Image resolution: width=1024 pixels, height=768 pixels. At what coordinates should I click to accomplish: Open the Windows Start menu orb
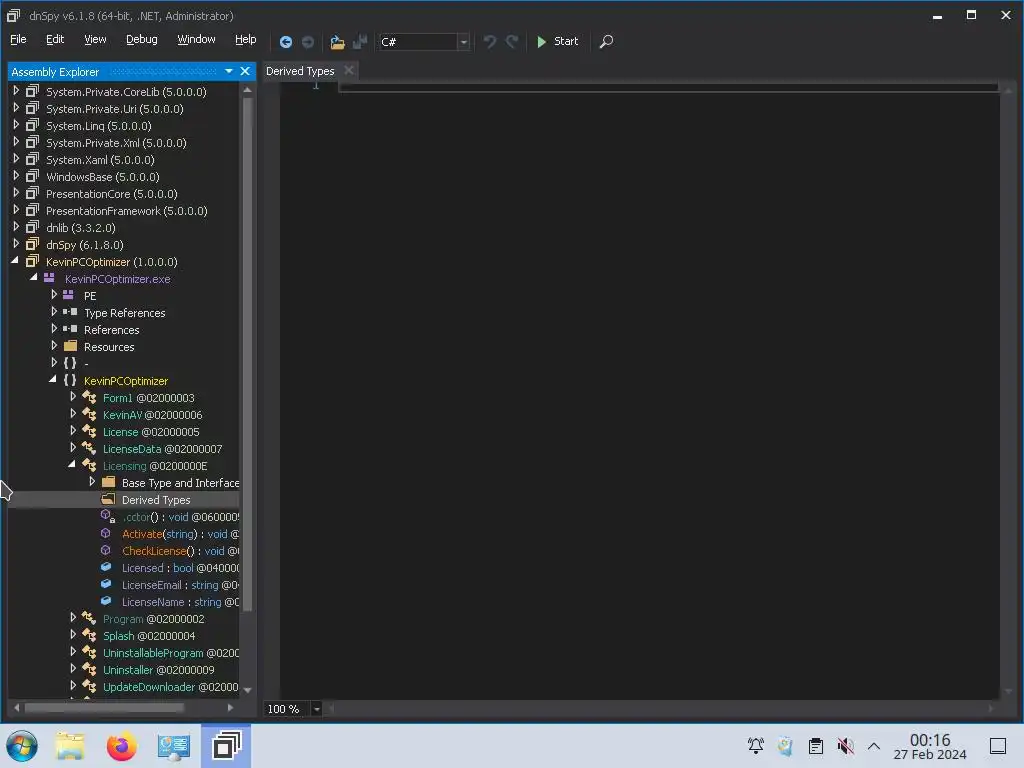pos(22,746)
